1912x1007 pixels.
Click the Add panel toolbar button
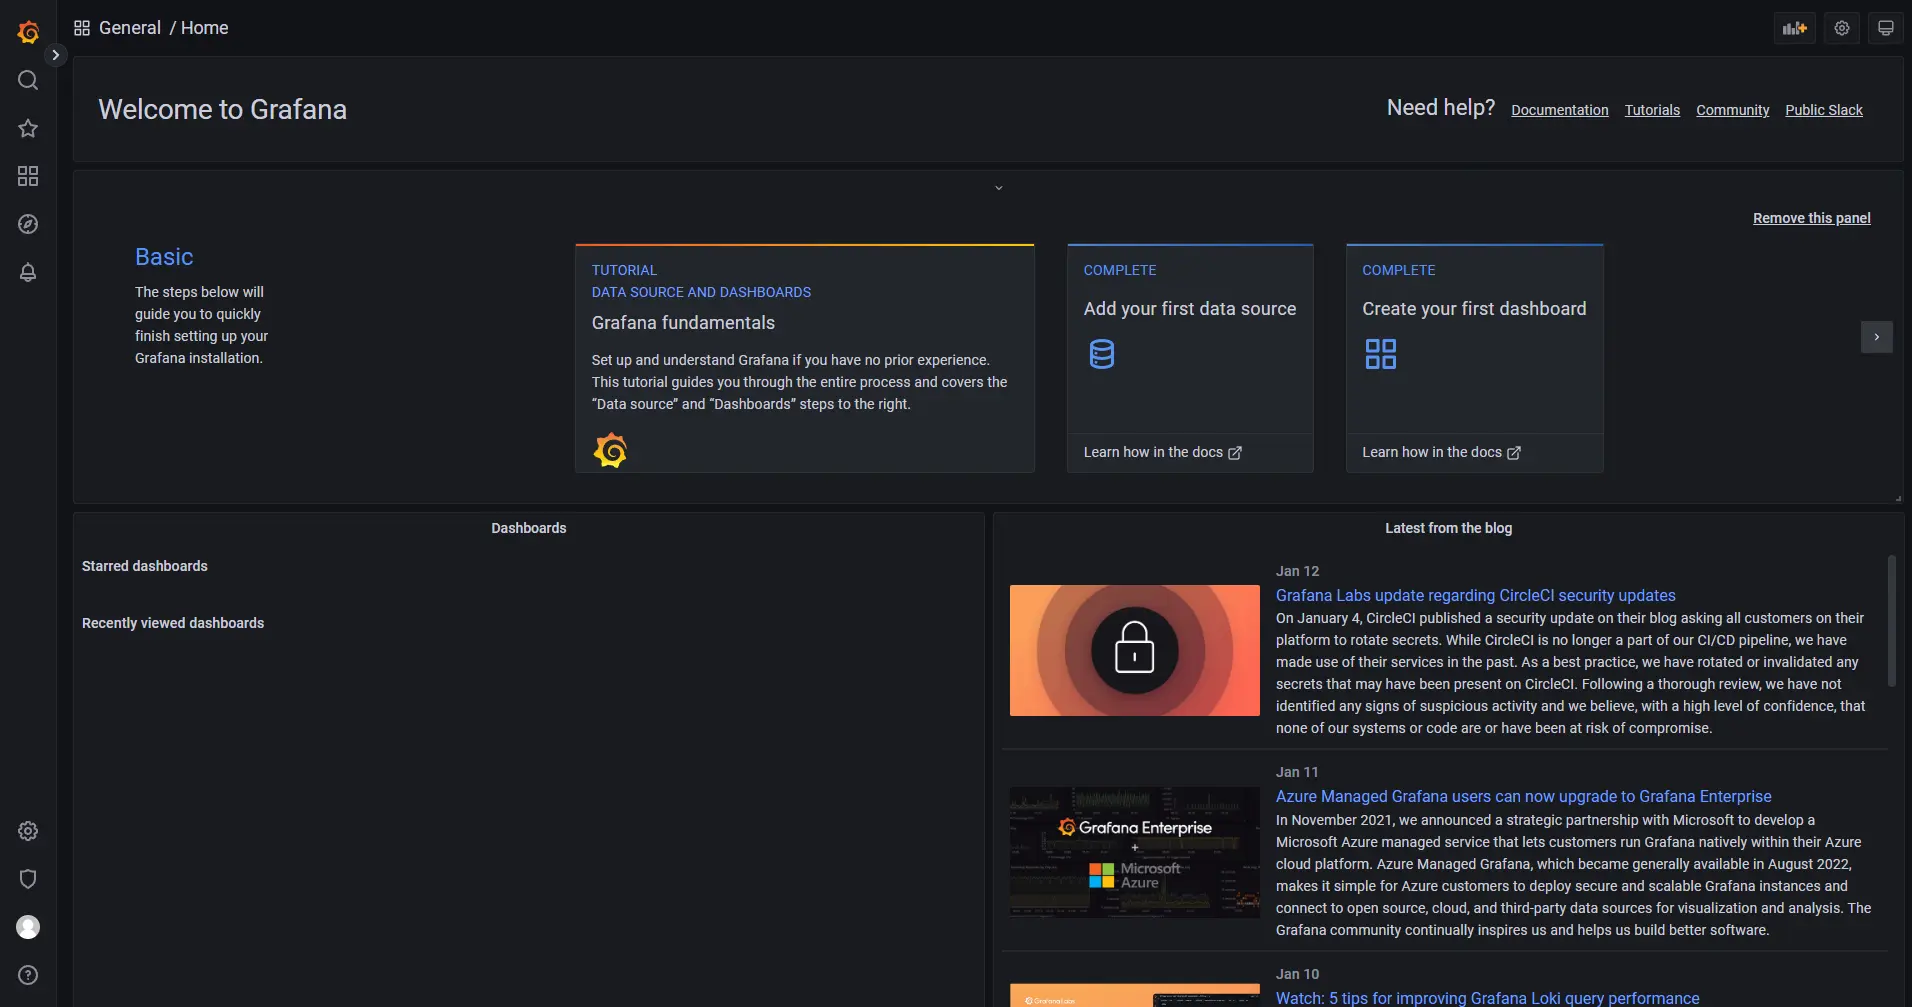point(1794,28)
